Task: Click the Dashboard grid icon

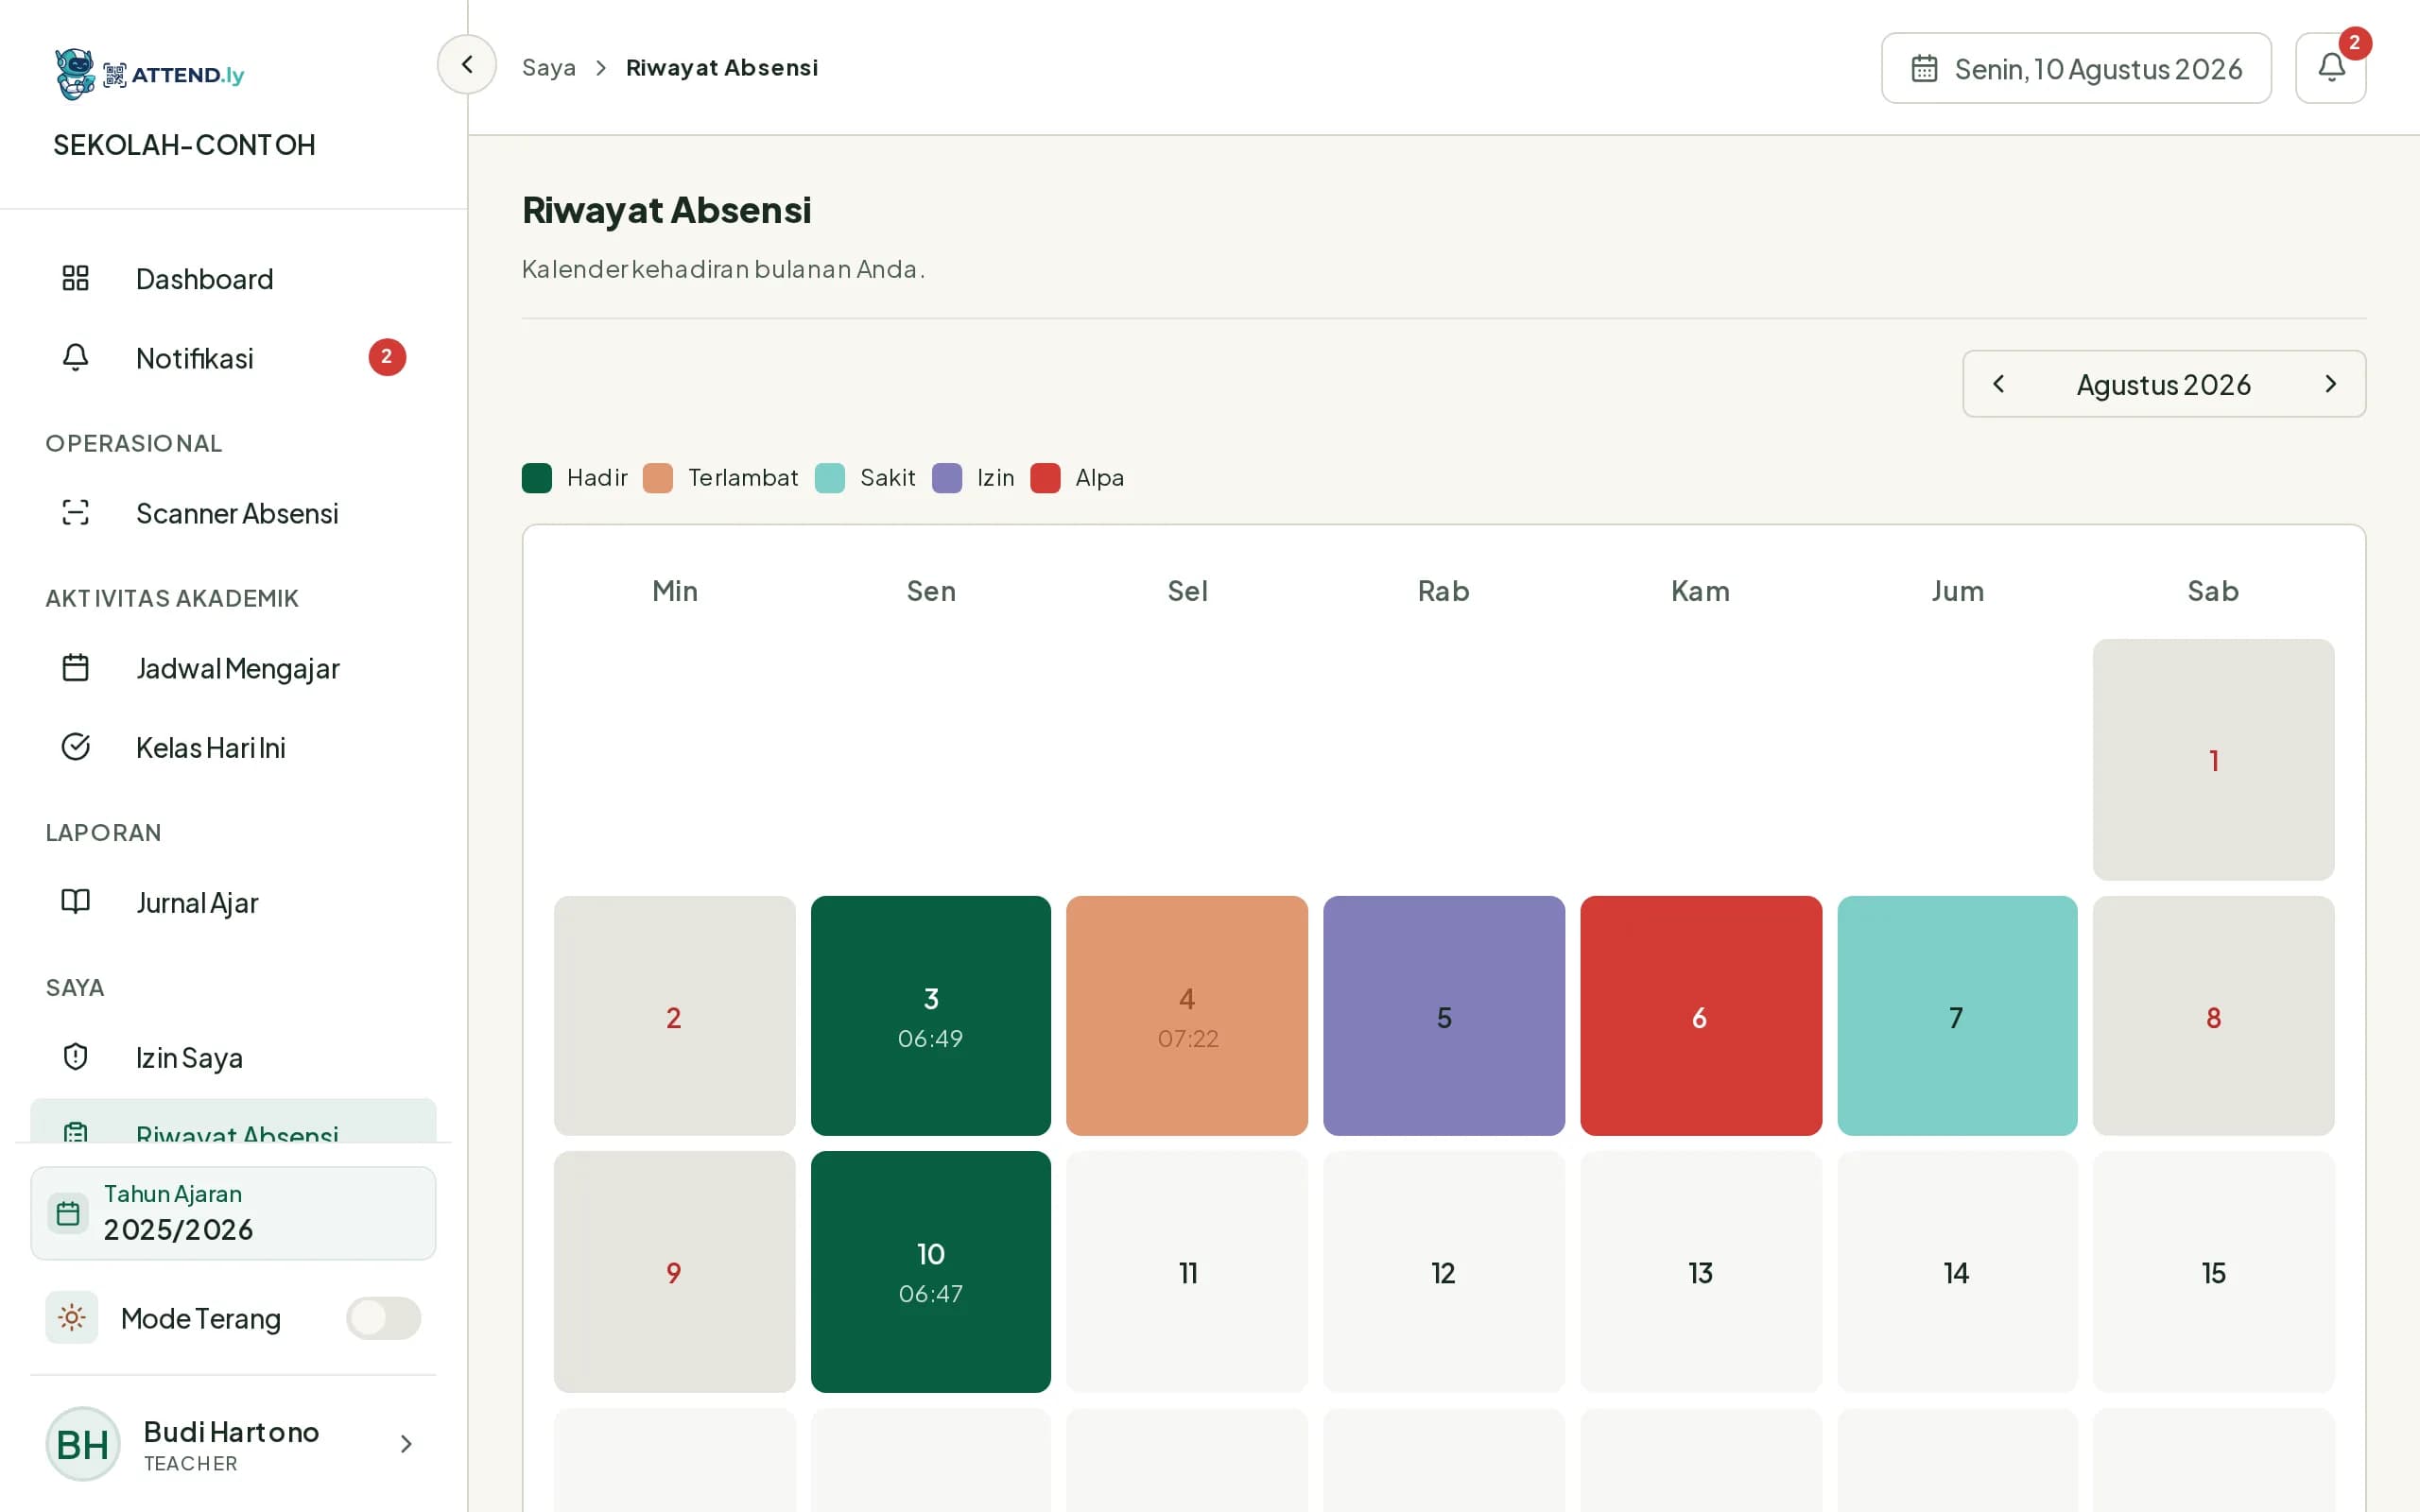Action: tap(76, 278)
